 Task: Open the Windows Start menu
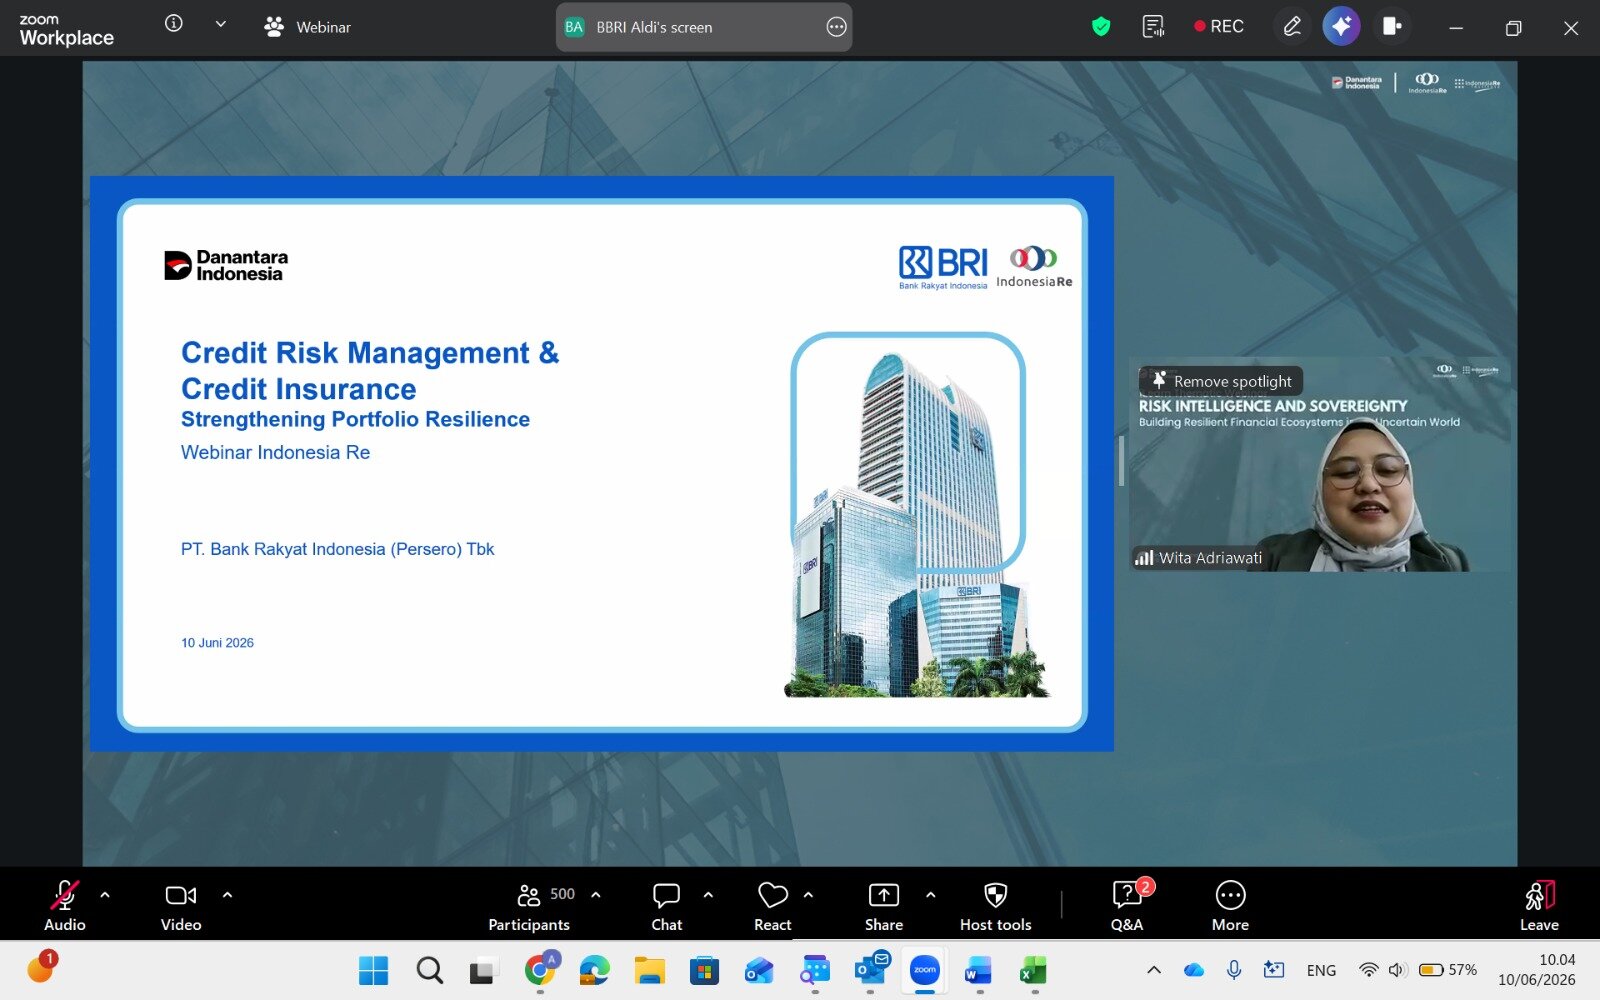click(x=373, y=970)
